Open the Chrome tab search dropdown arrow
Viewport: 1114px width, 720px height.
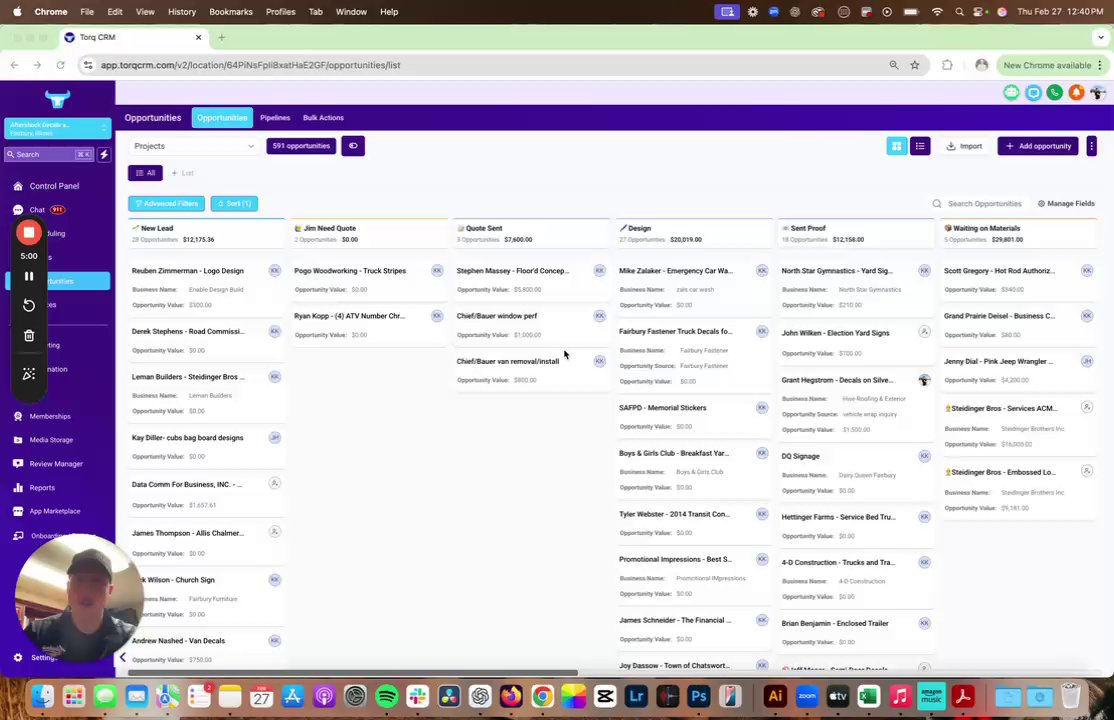1101,37
